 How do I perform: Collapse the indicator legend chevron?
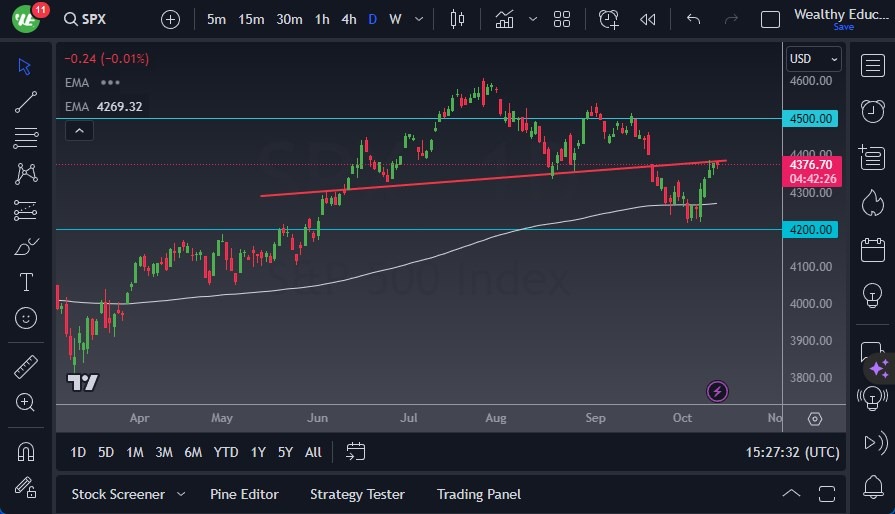tap(79, 130)
